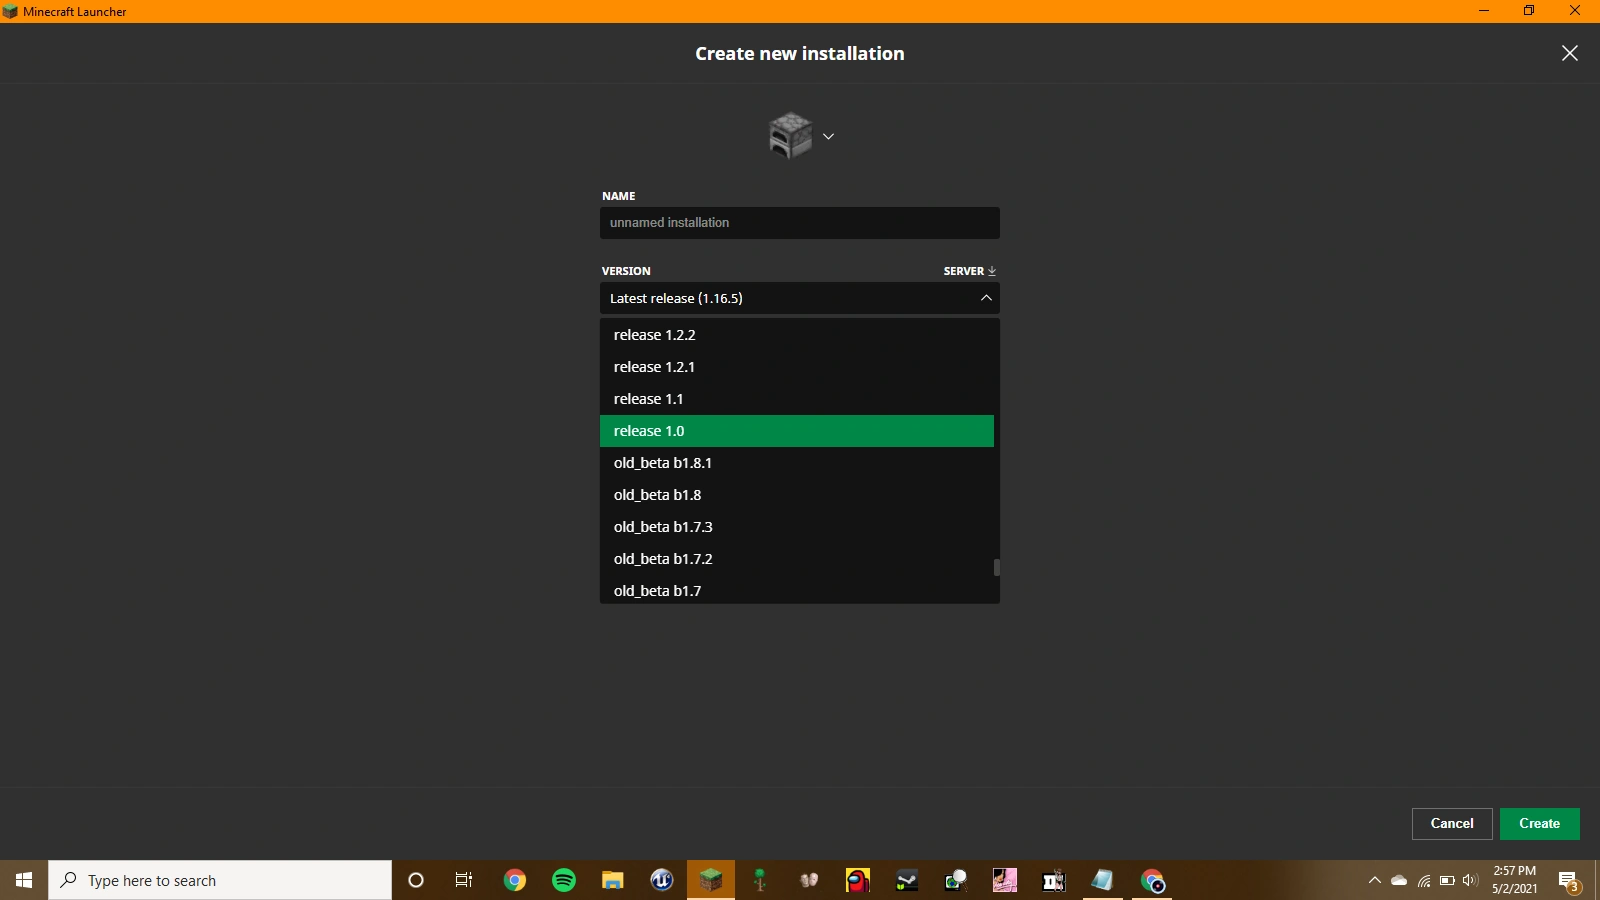Open Unreal Engine from the taskbar

[x=662, y=880]
